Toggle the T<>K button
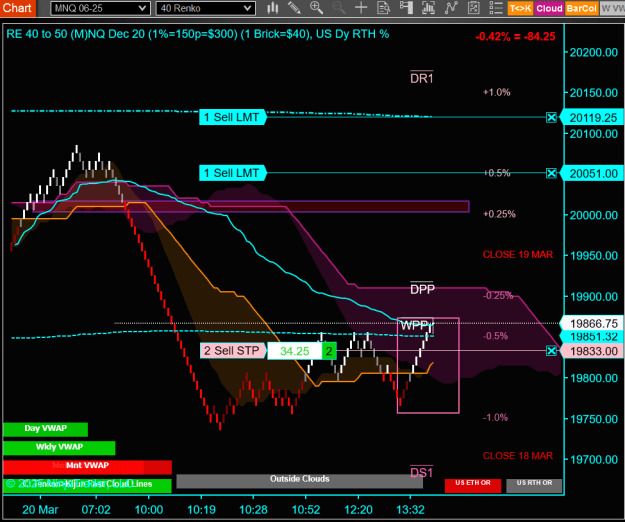This screenshot has width=625, height=522. pyautogui.click(x=520, y=8)
